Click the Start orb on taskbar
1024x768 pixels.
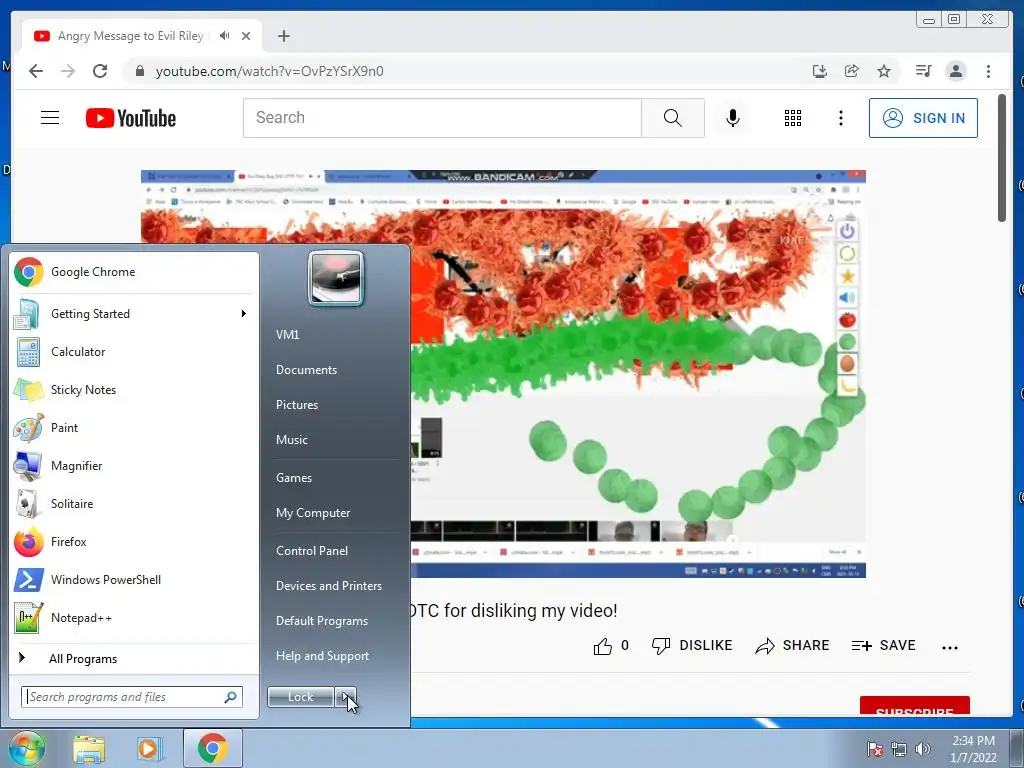coord(26,748)
